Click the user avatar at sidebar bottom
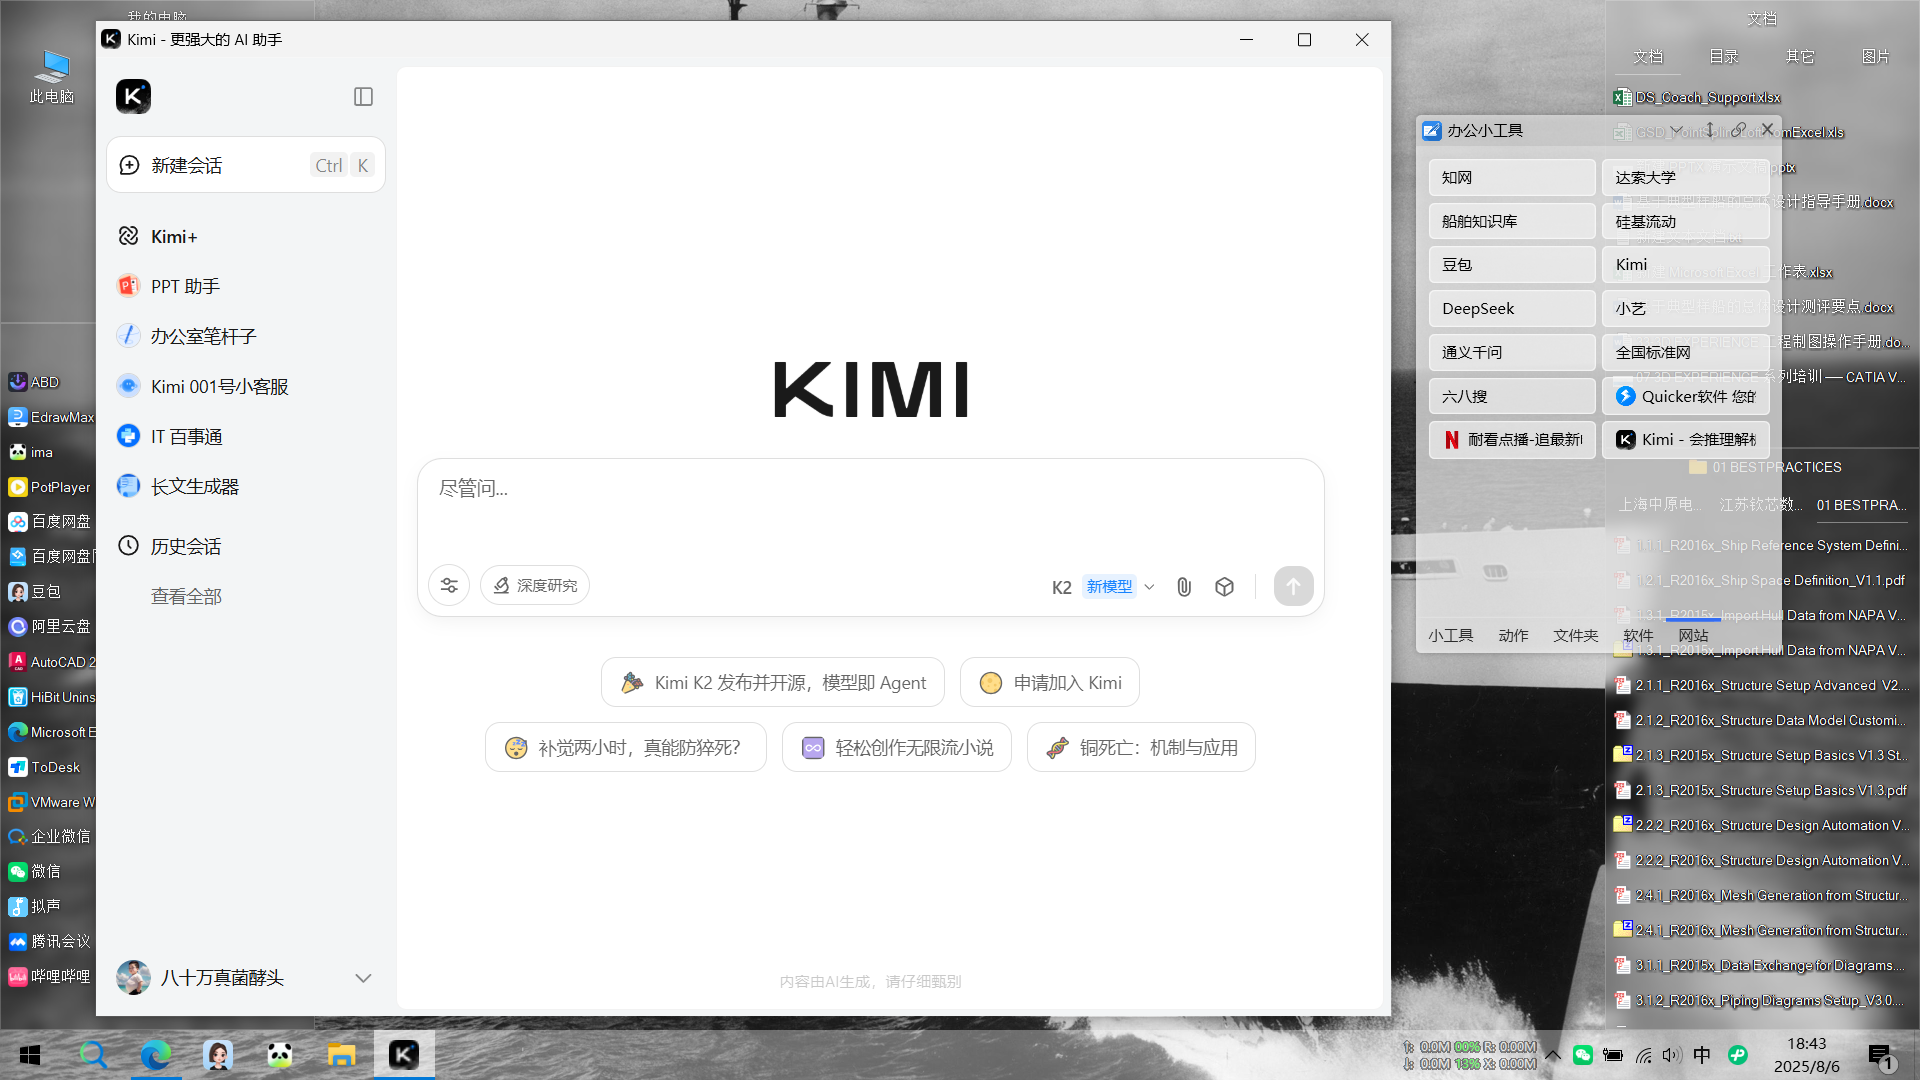Viewport: 1920px width, 1080px height. click(133, 977)
